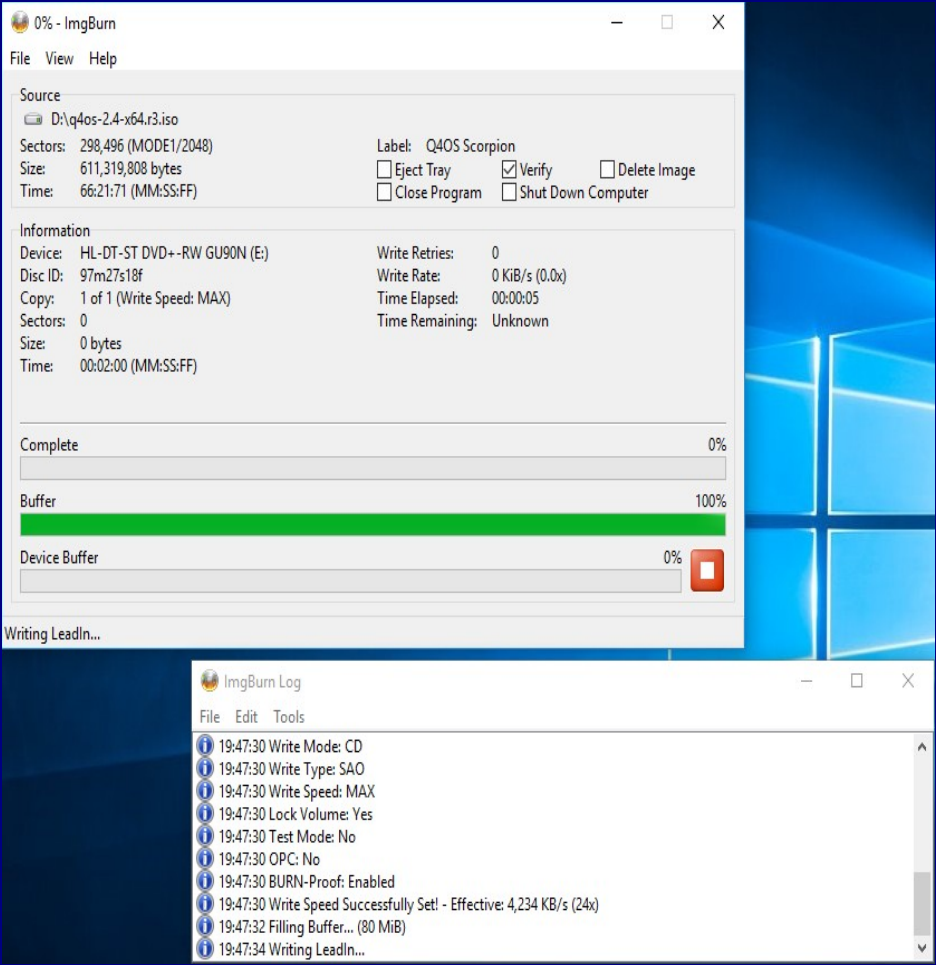The height and width of the screenshot is (966, 937).
Task: Click the drive icon beside the ISO path
Action: tap(34, 119)
